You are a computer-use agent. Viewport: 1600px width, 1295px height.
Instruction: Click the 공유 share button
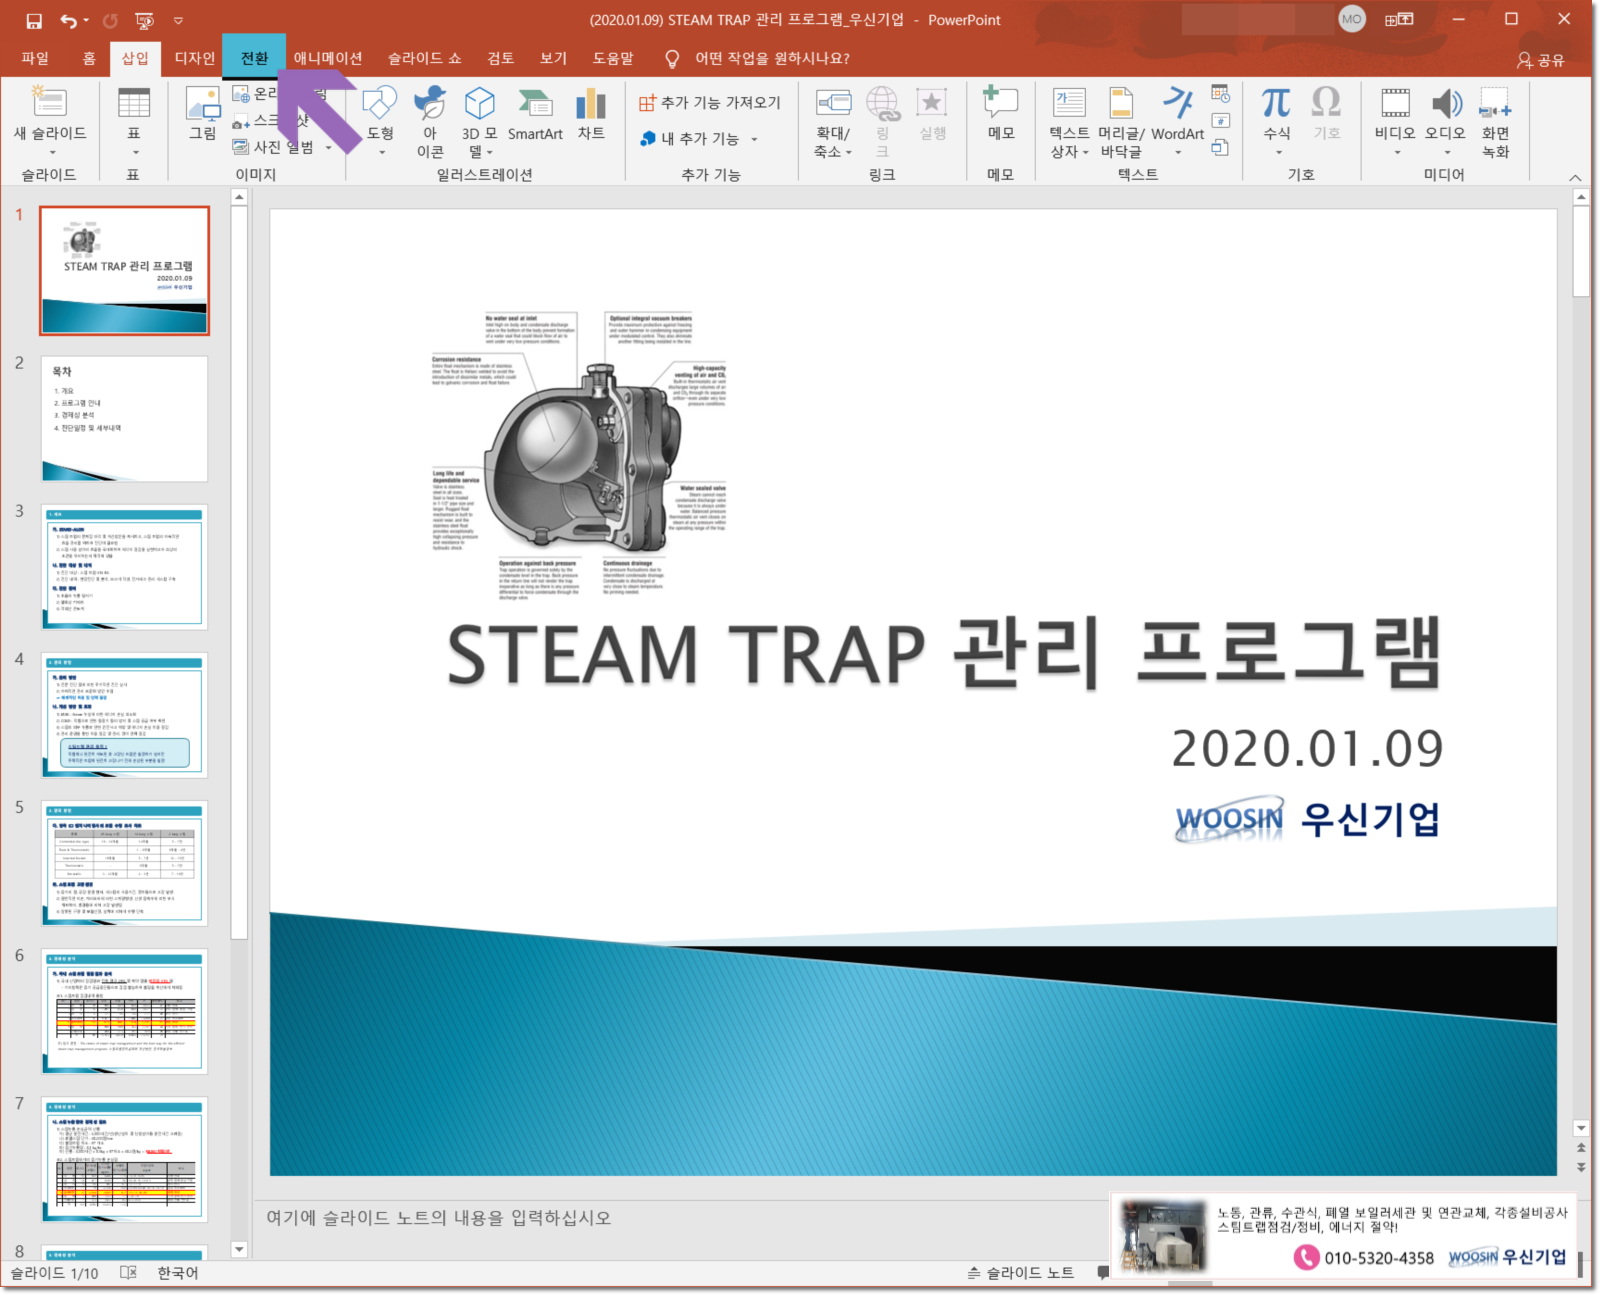tap(1541, 60)
